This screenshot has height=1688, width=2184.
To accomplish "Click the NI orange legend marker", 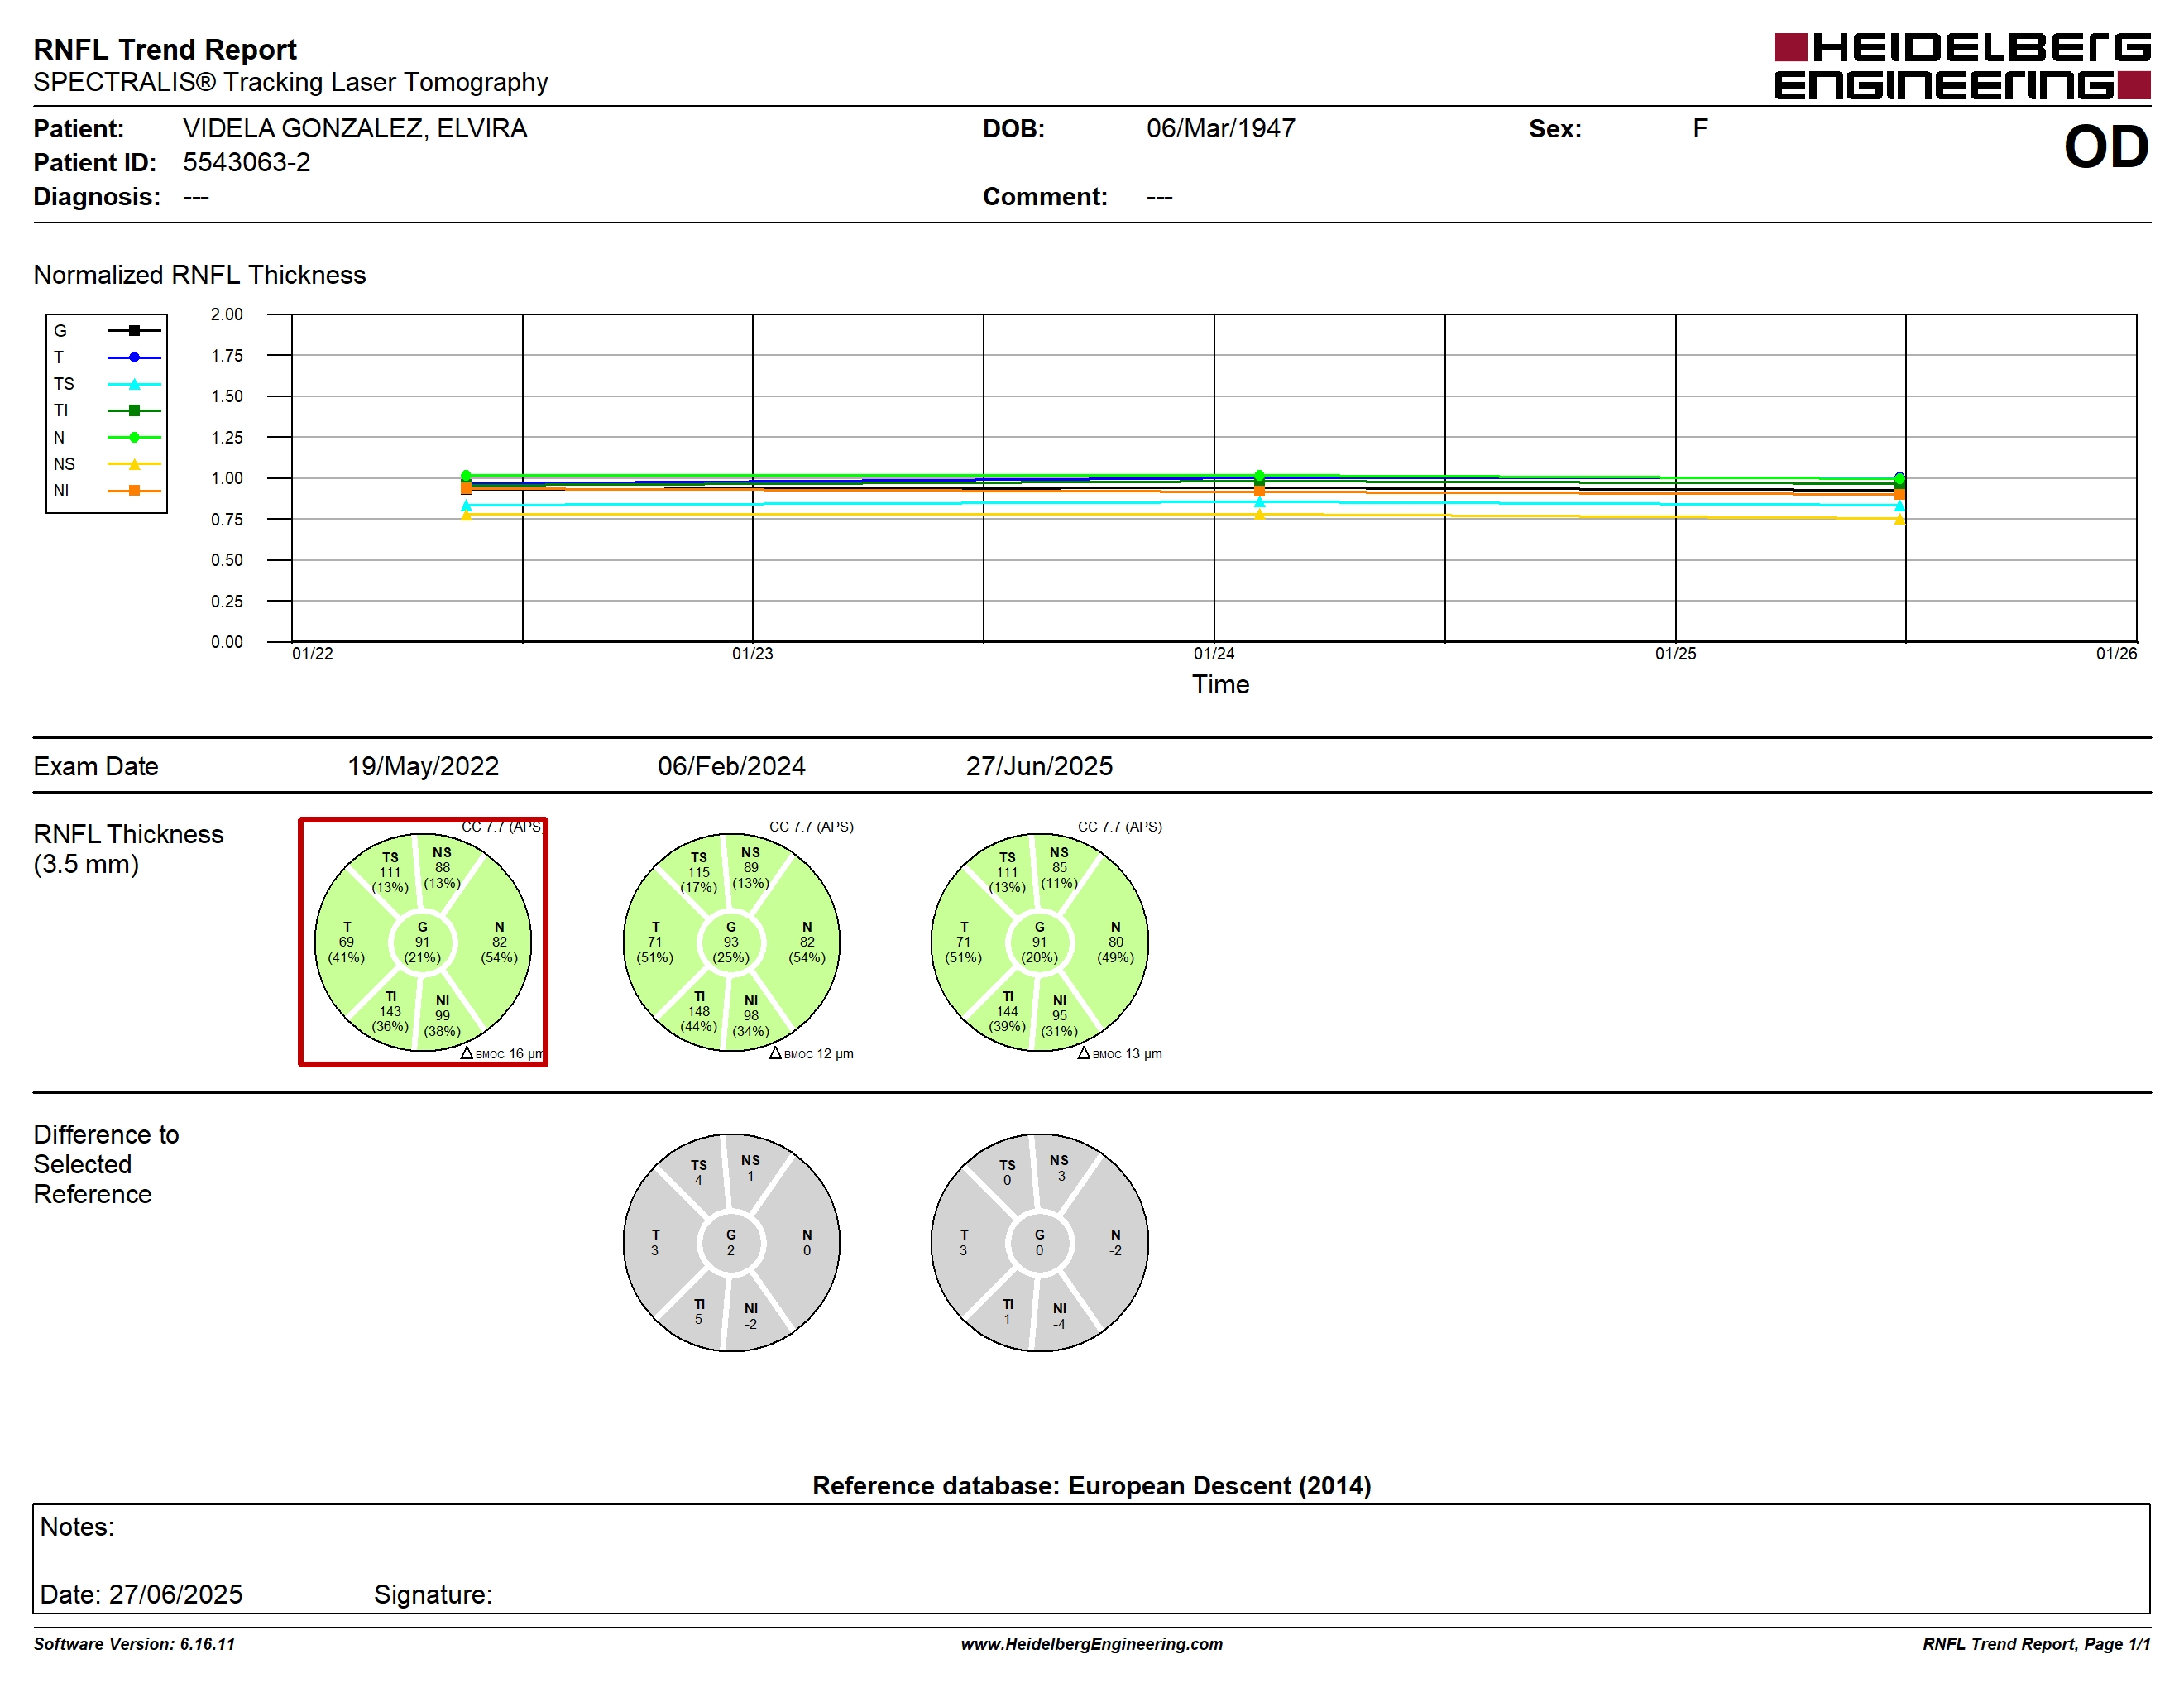I will tap(134, 490).
